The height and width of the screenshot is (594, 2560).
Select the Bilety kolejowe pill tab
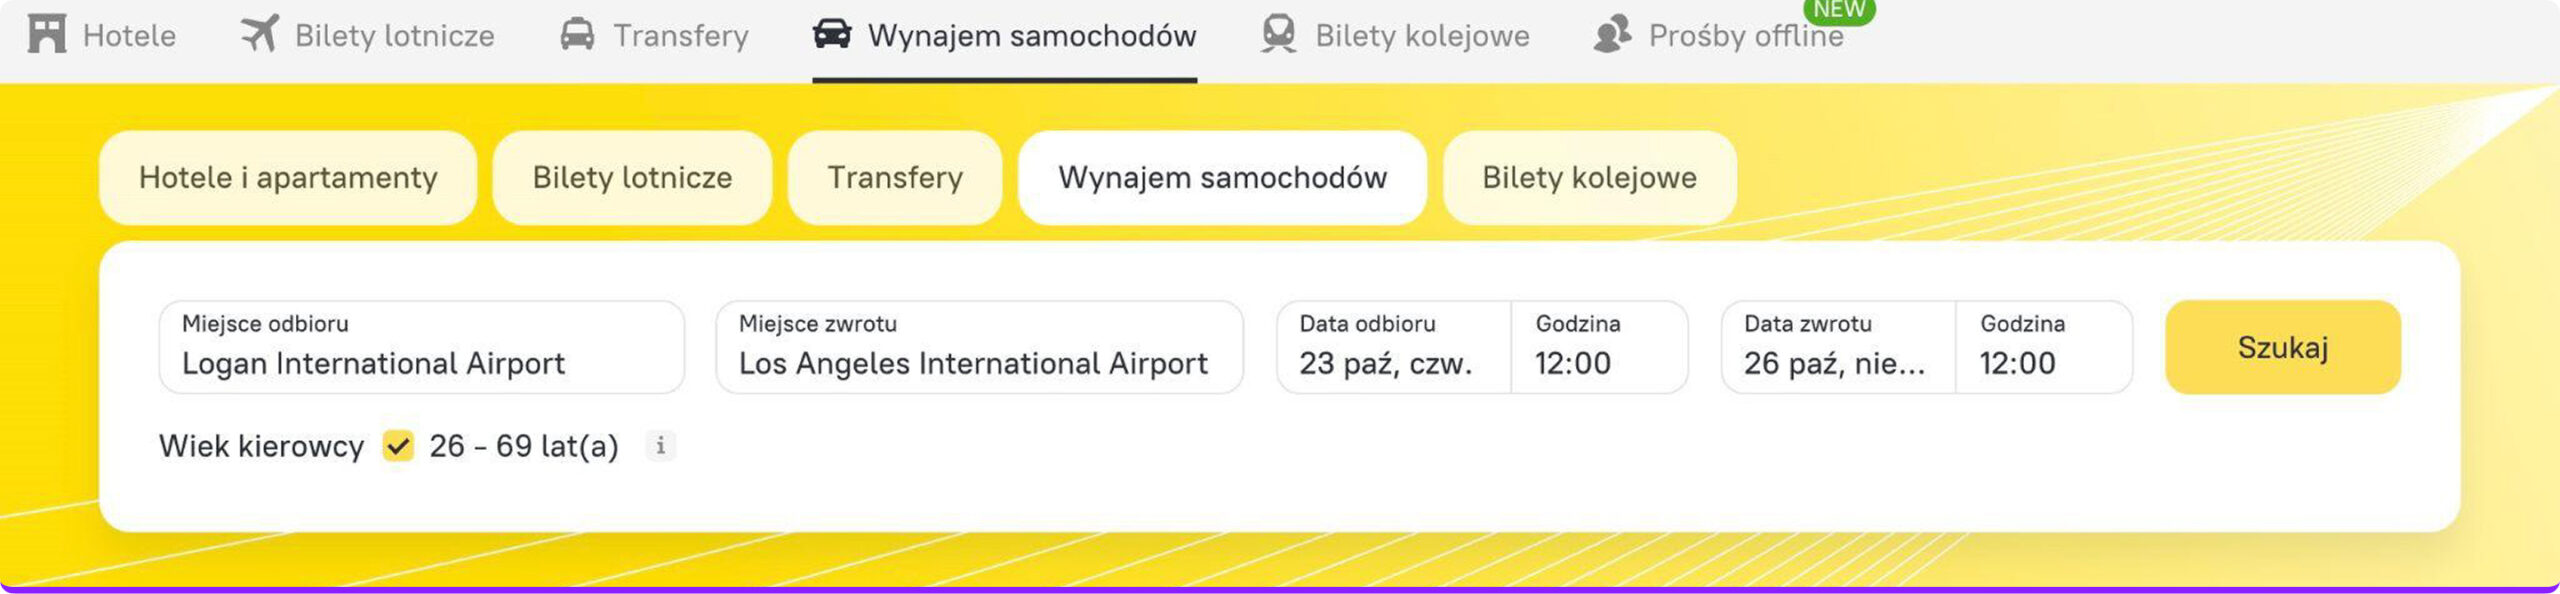pos(1589,178)
